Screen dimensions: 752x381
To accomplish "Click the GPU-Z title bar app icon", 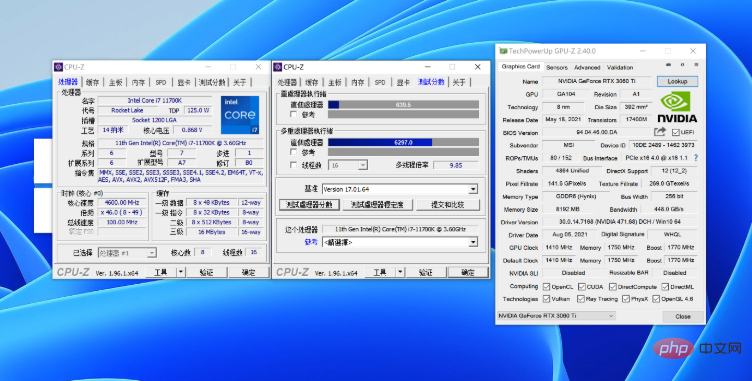I will (503, 51).
